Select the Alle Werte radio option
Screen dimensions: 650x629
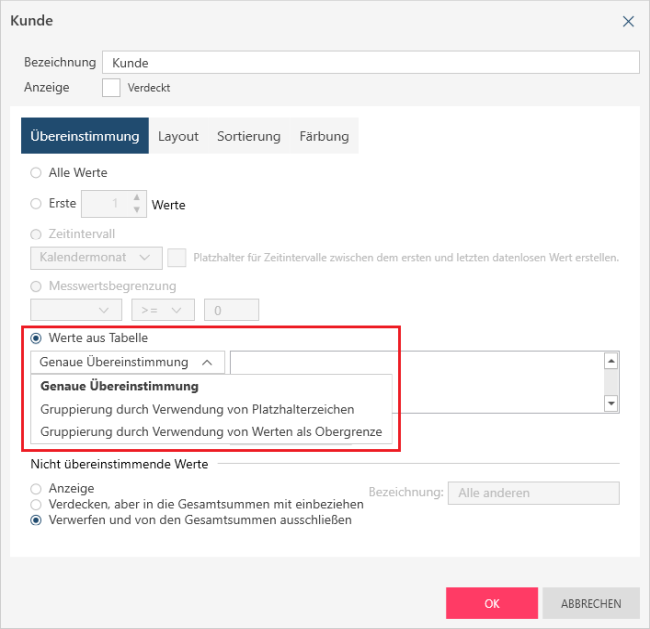pos(36,173)
